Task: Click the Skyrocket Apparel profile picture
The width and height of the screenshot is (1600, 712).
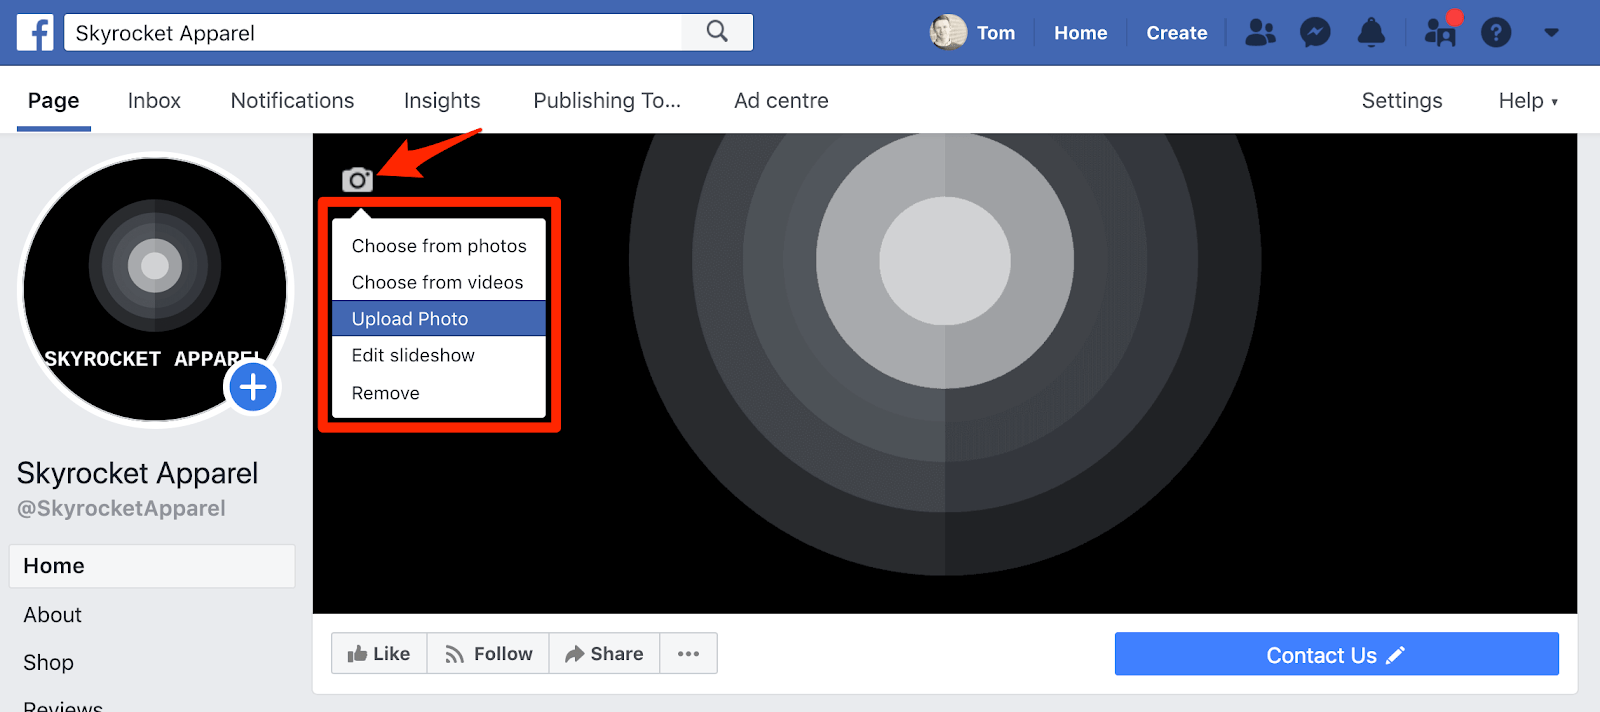Action: (x=155, y=289)
